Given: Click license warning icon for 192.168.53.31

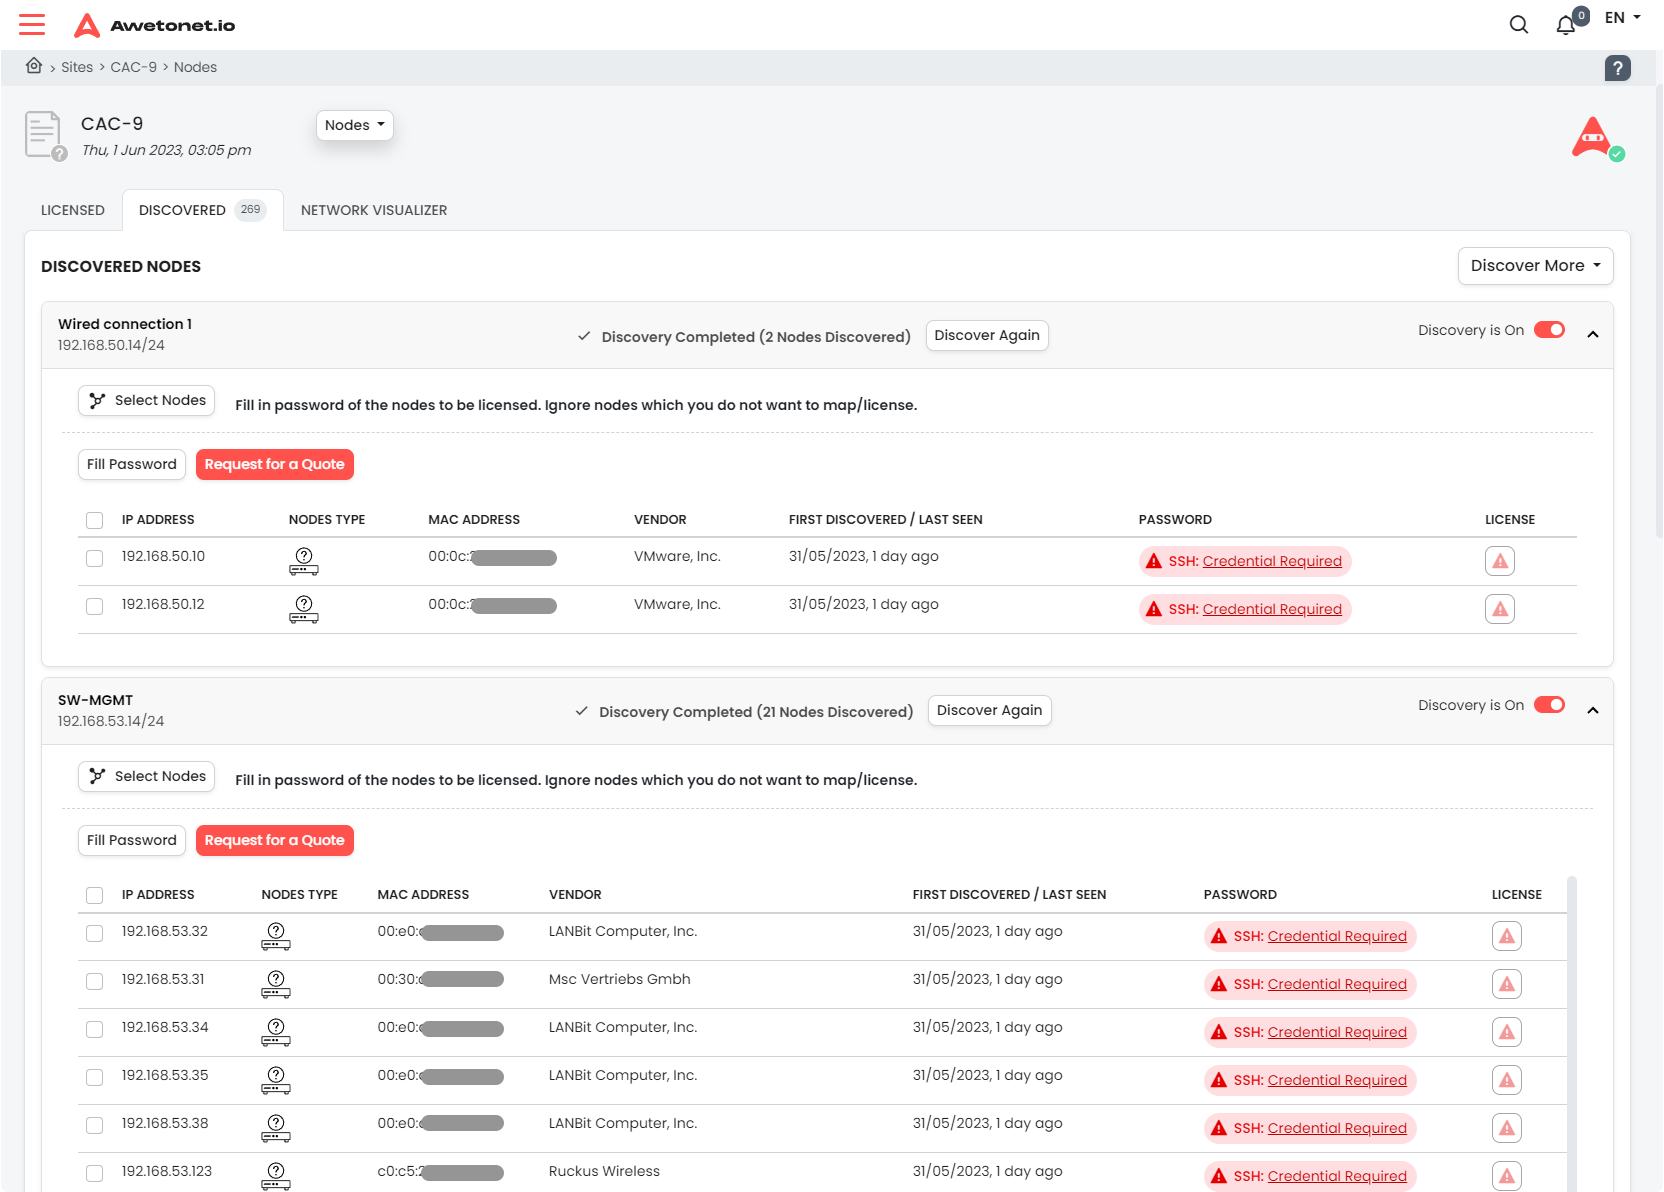Looking at the screenshot, I should 1507,984.
